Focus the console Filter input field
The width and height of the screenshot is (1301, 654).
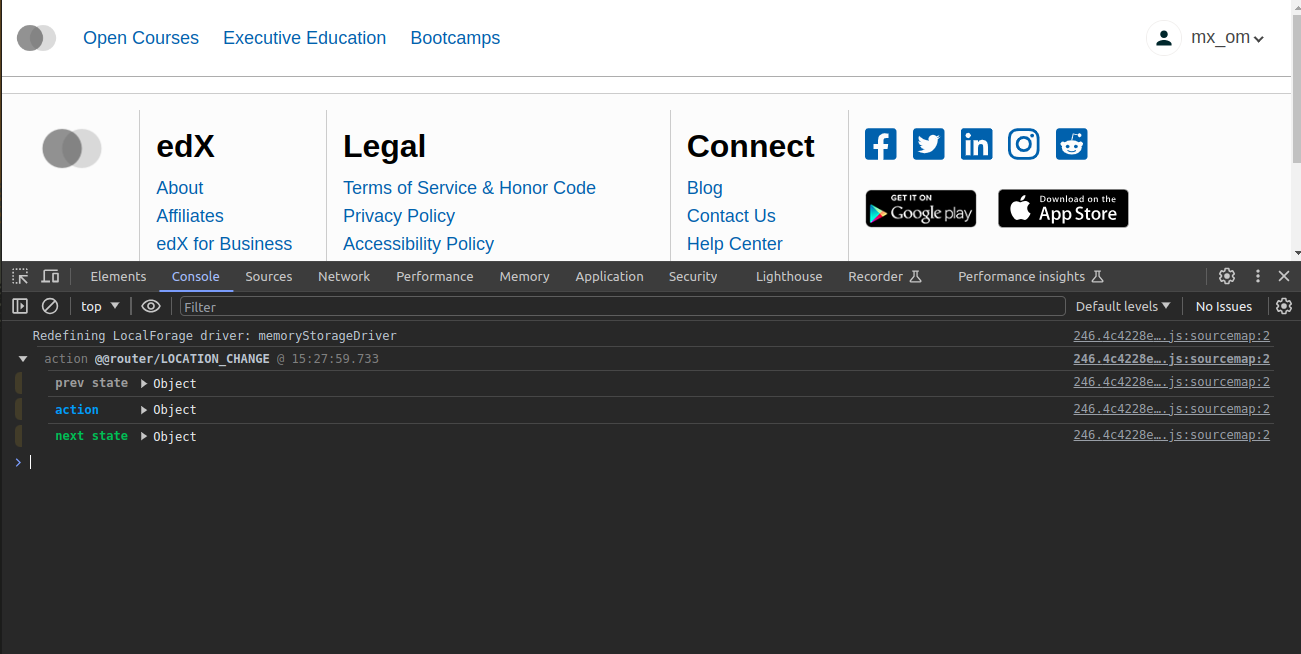(x=623, y=306)
